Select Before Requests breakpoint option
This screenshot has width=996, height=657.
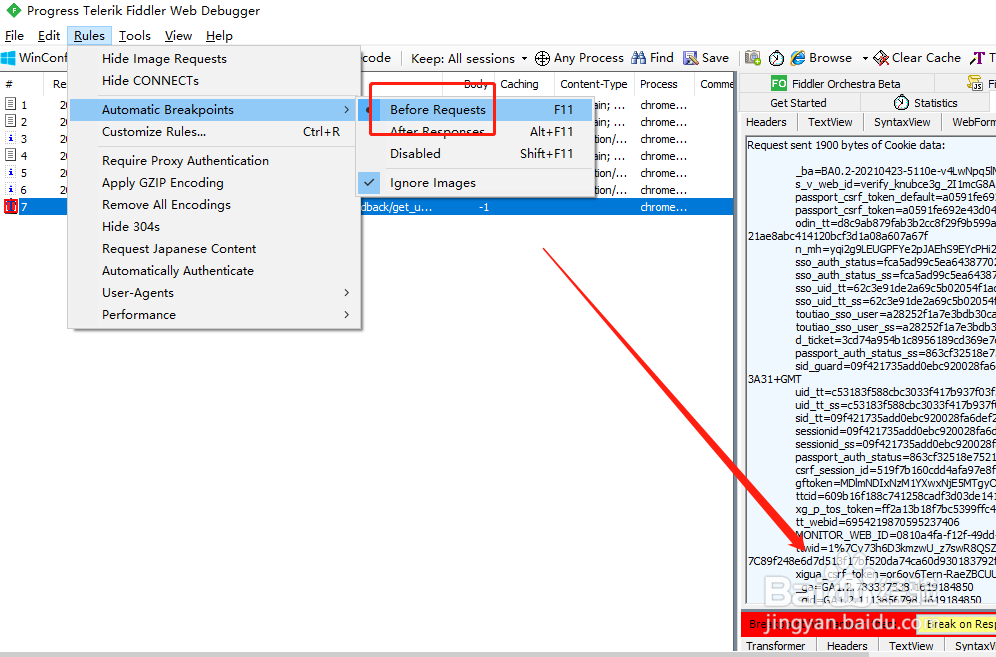pyautogui.click(x=475, y=109)
